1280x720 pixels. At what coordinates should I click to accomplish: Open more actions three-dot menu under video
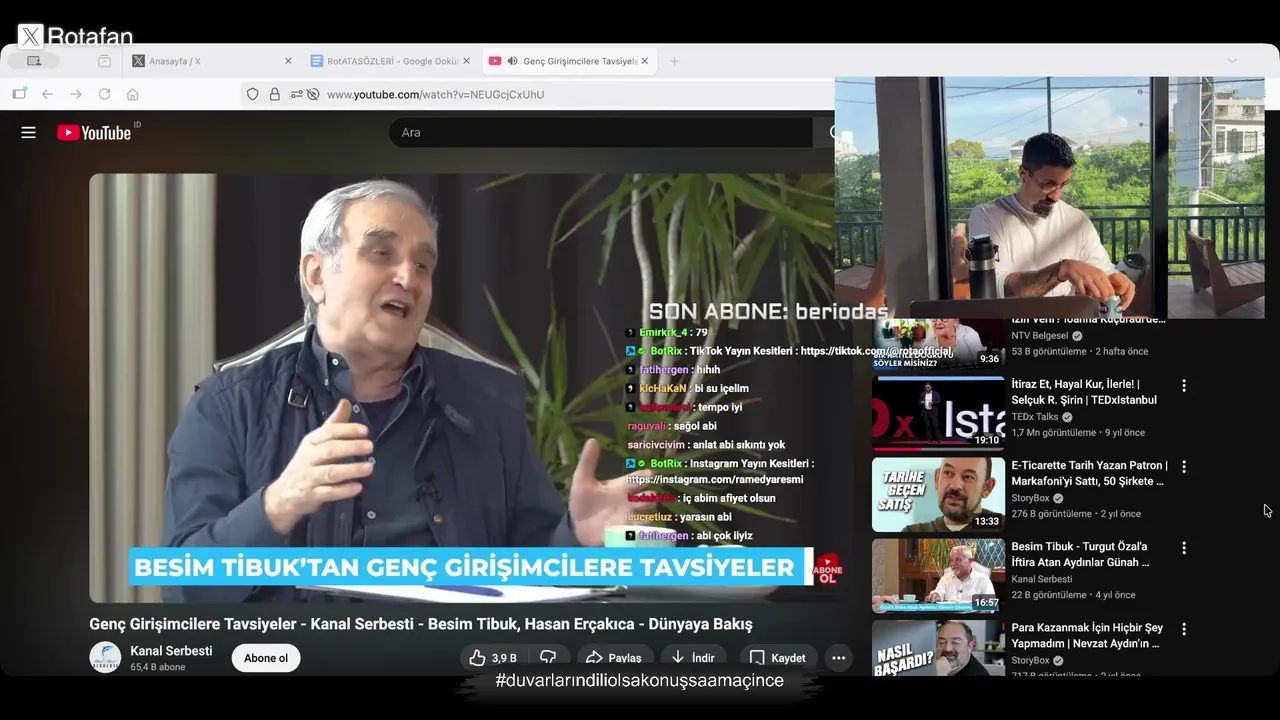click(x=839, y=658)
